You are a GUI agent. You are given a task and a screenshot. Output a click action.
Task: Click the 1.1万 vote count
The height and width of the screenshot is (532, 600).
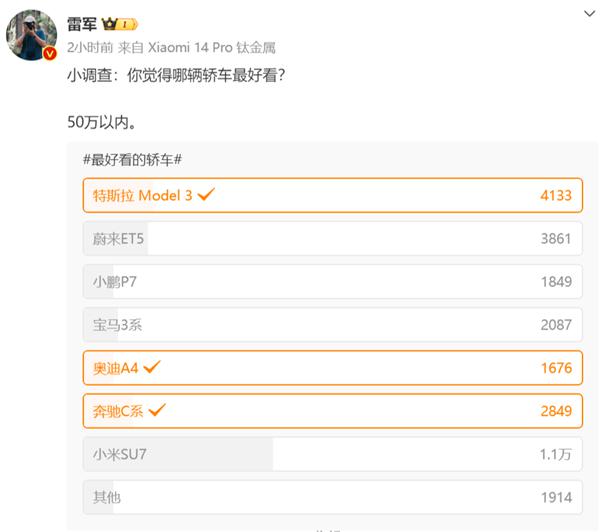(x=555, y=454)
